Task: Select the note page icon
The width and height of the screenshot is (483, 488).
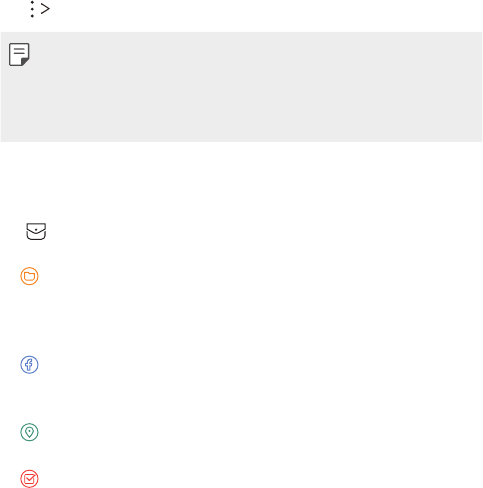Action: tap(19, 54)
